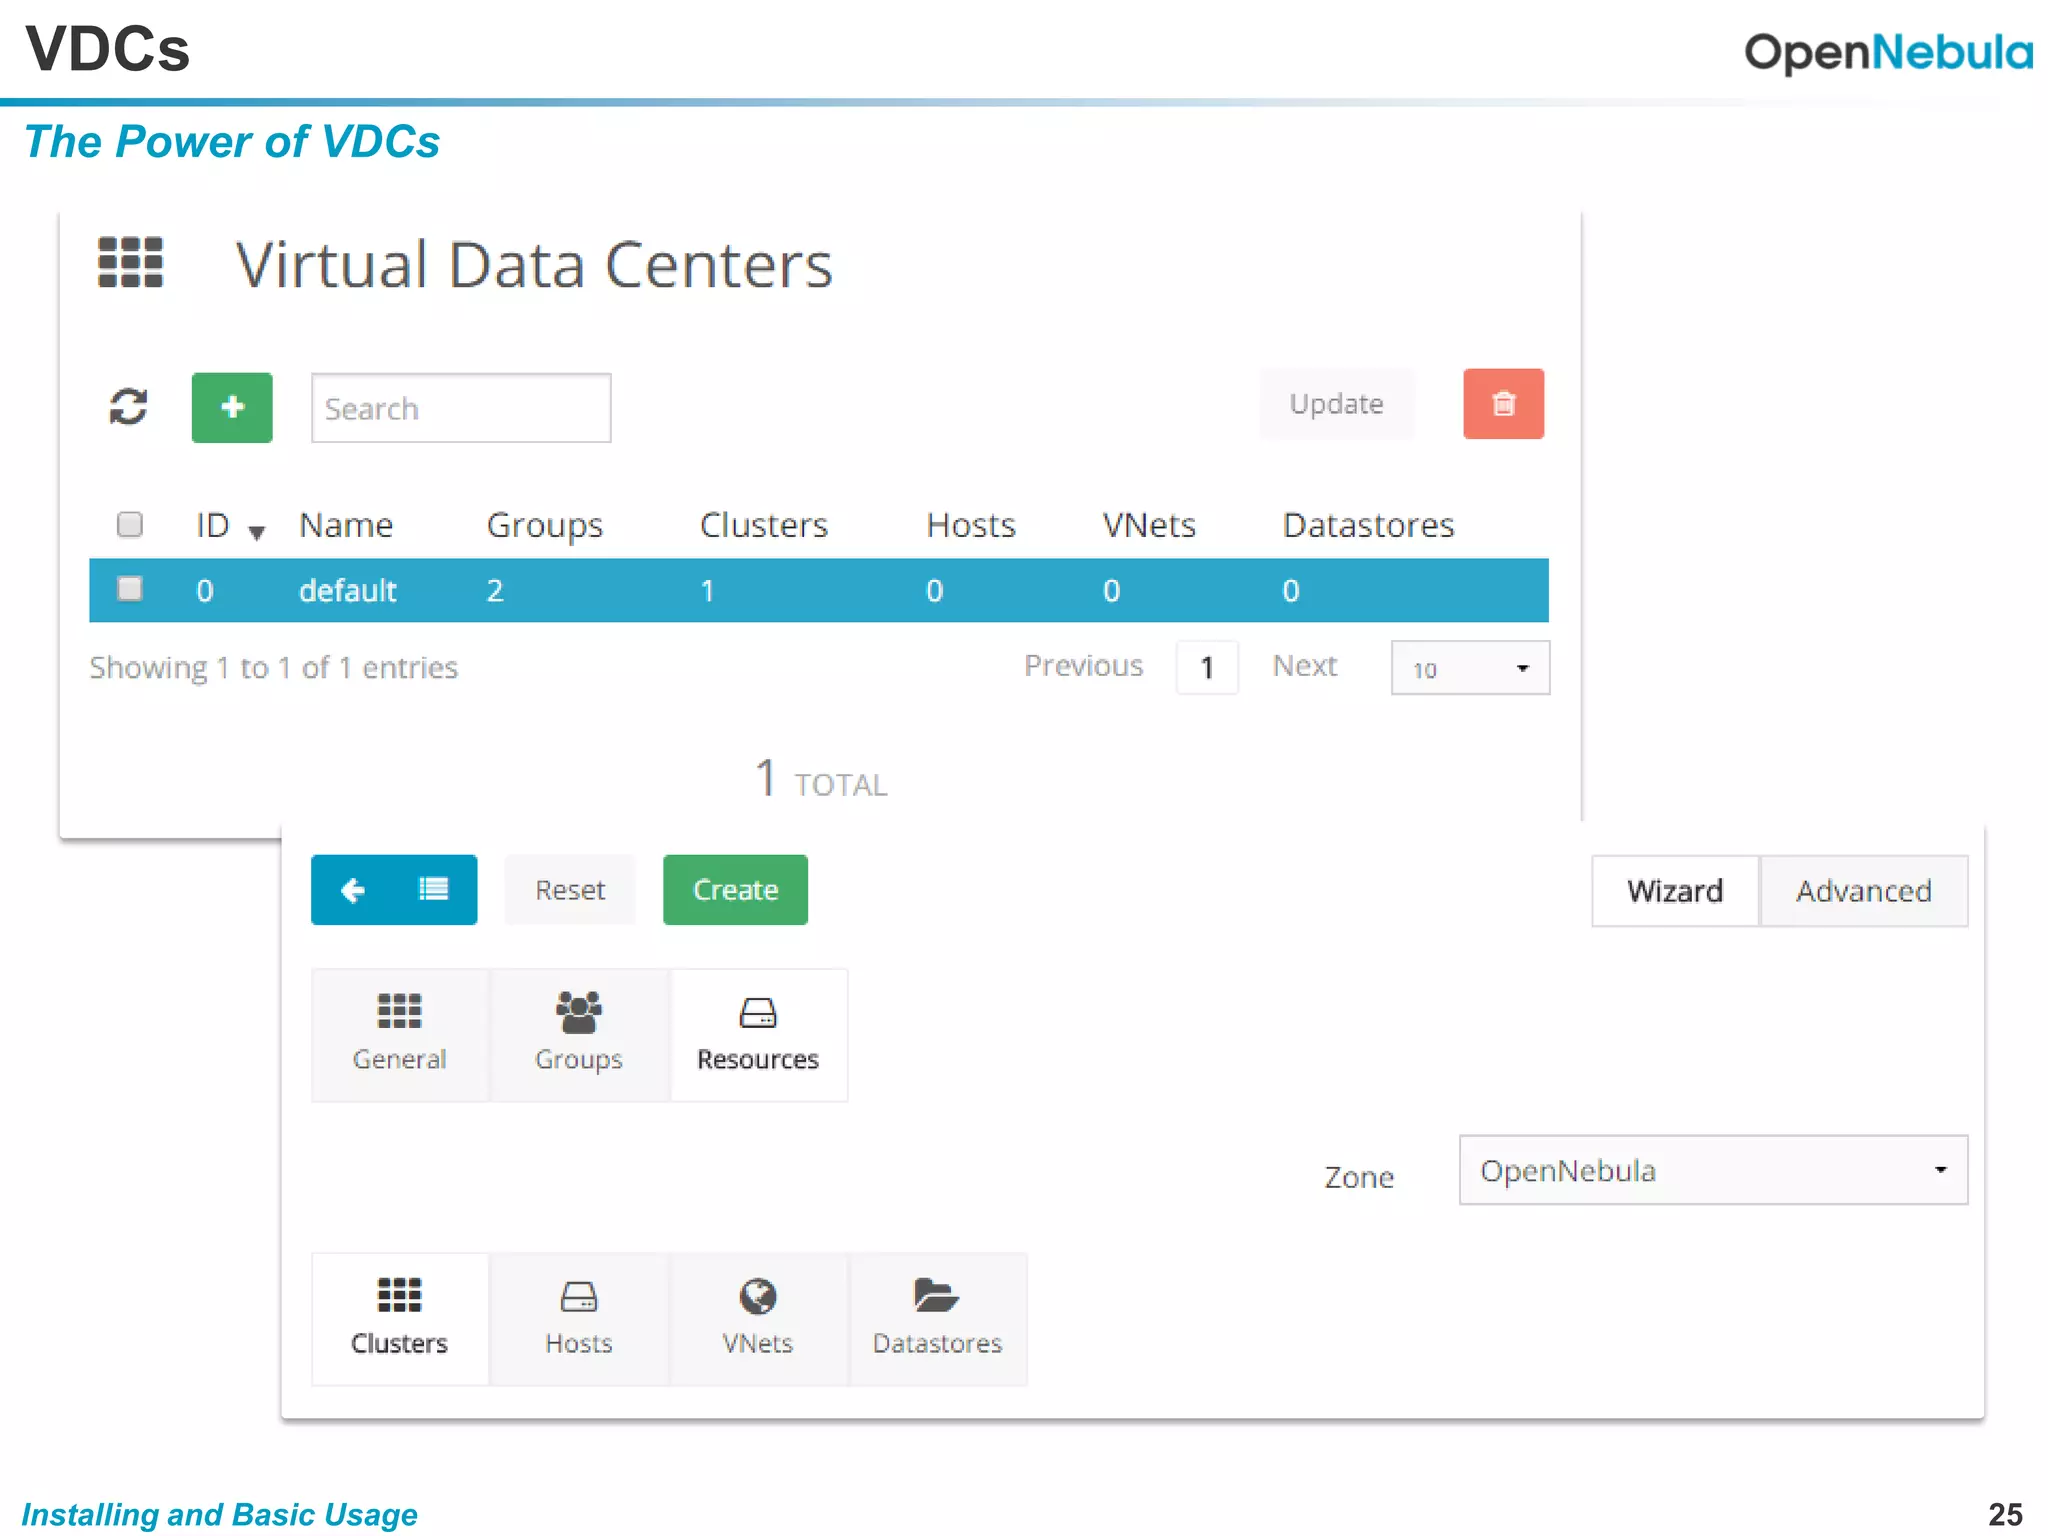Click the list icon in blue button
The height and width of the screenshot is (1536, 2048).
point(433,889)
